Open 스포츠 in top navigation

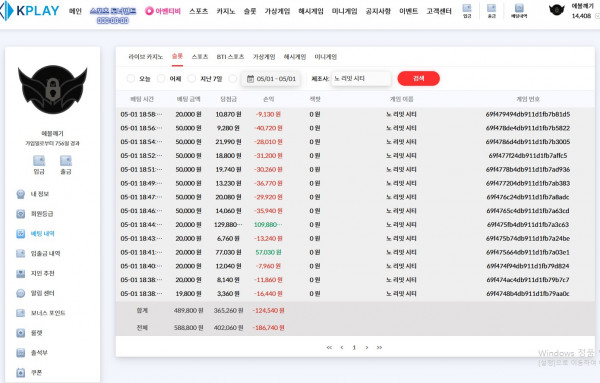198,11
